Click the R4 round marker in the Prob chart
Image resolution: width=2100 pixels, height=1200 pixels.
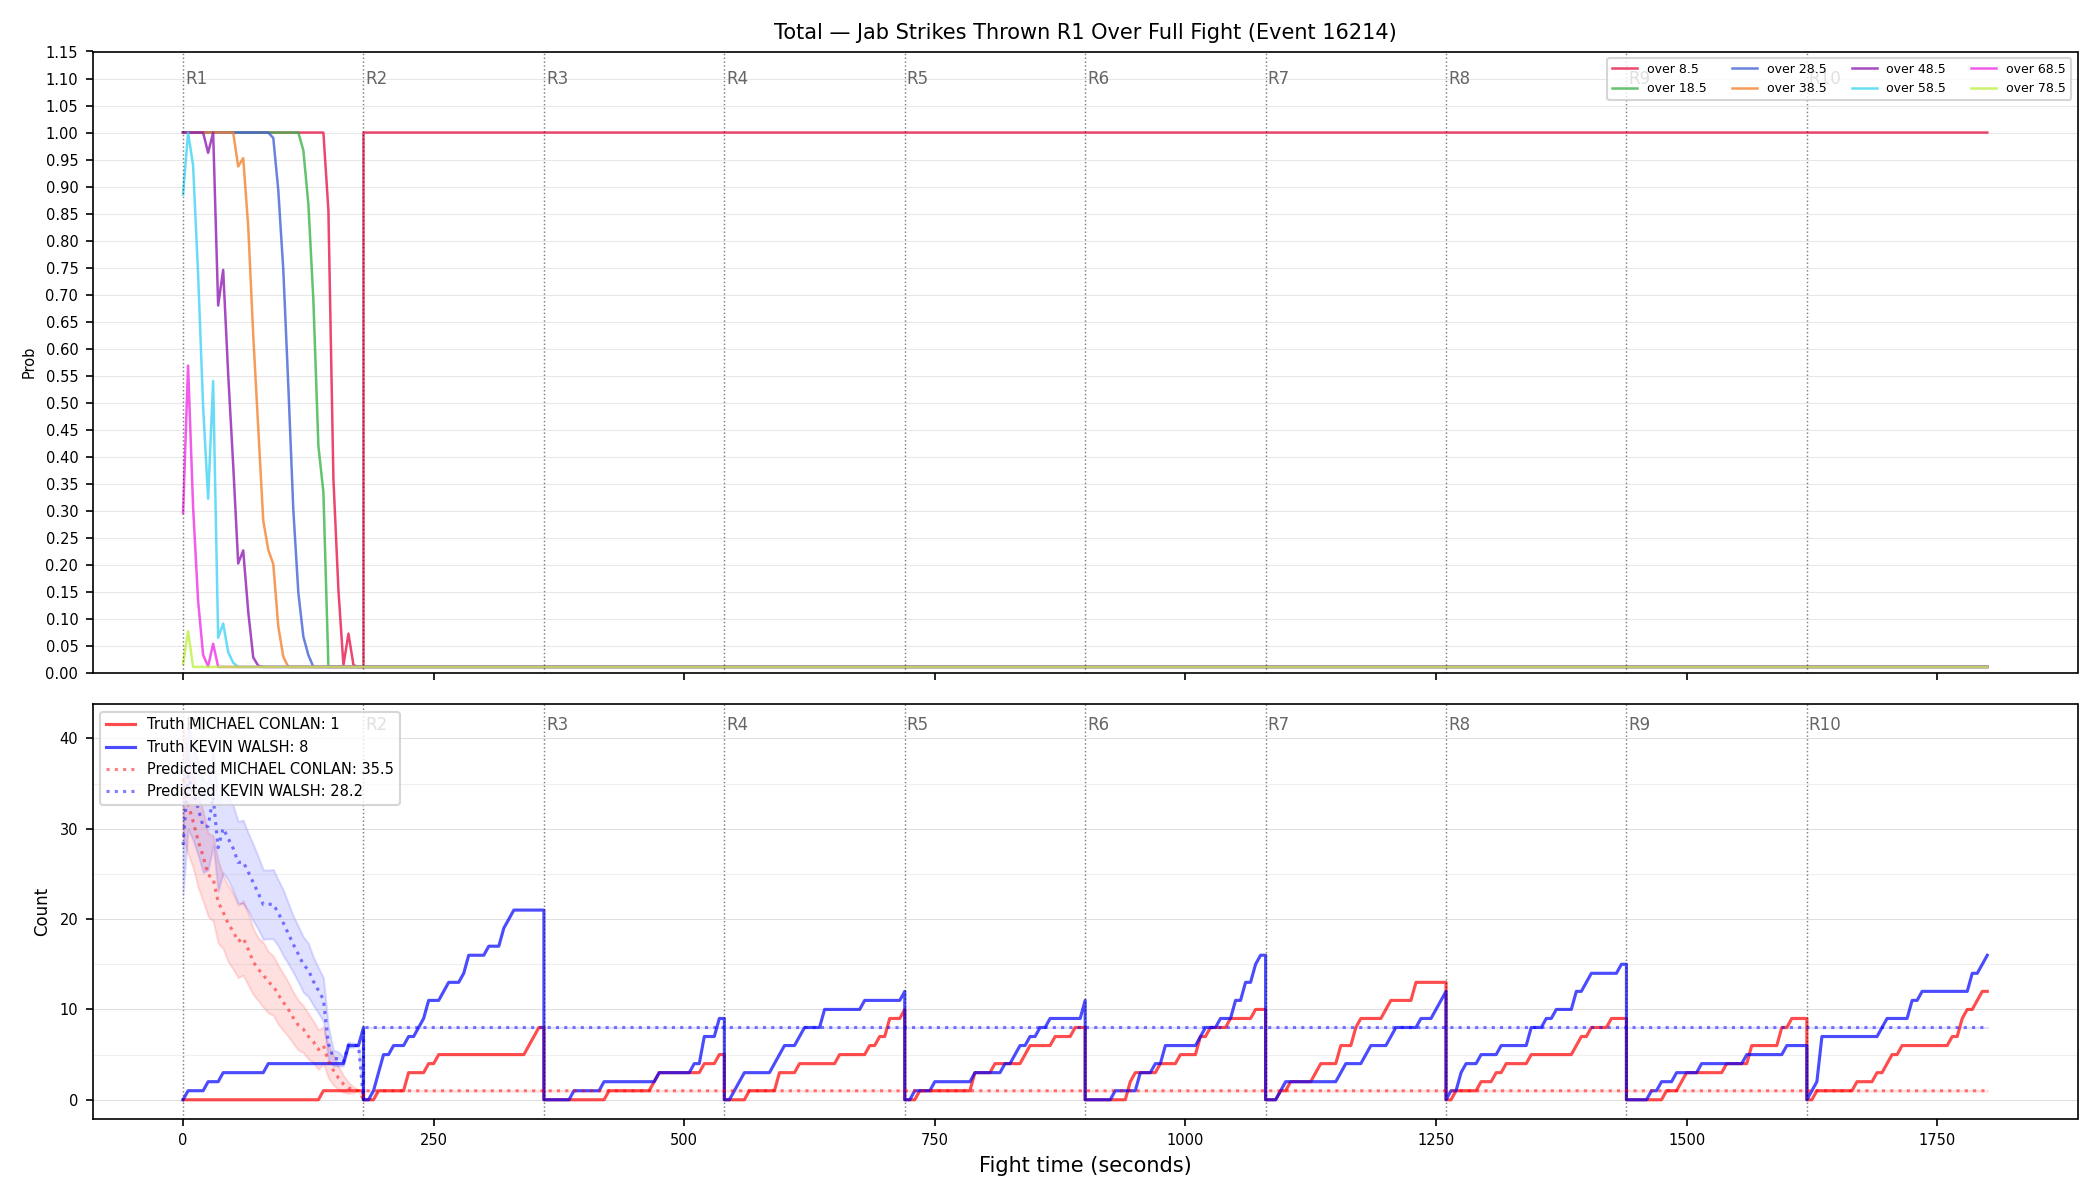(737, 78)
